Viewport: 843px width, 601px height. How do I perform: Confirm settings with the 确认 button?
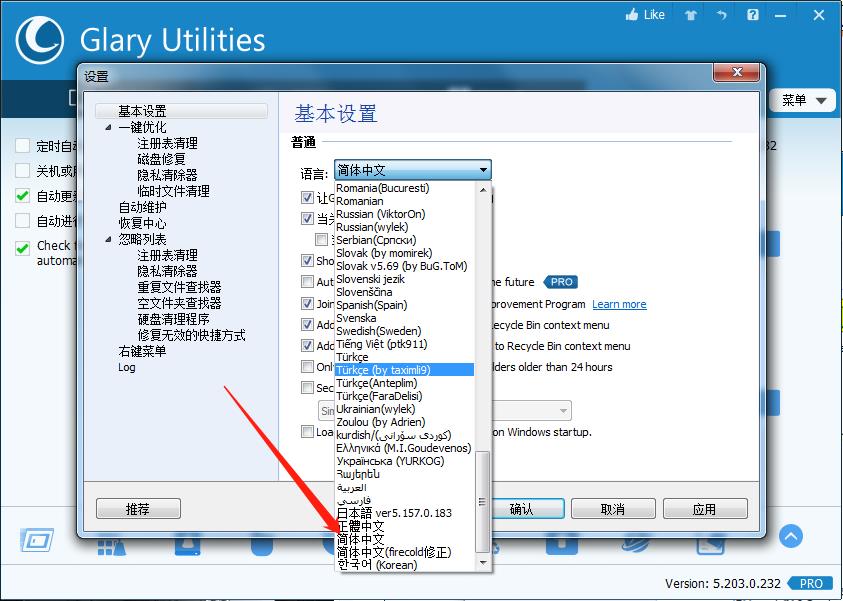pos(520,509)
